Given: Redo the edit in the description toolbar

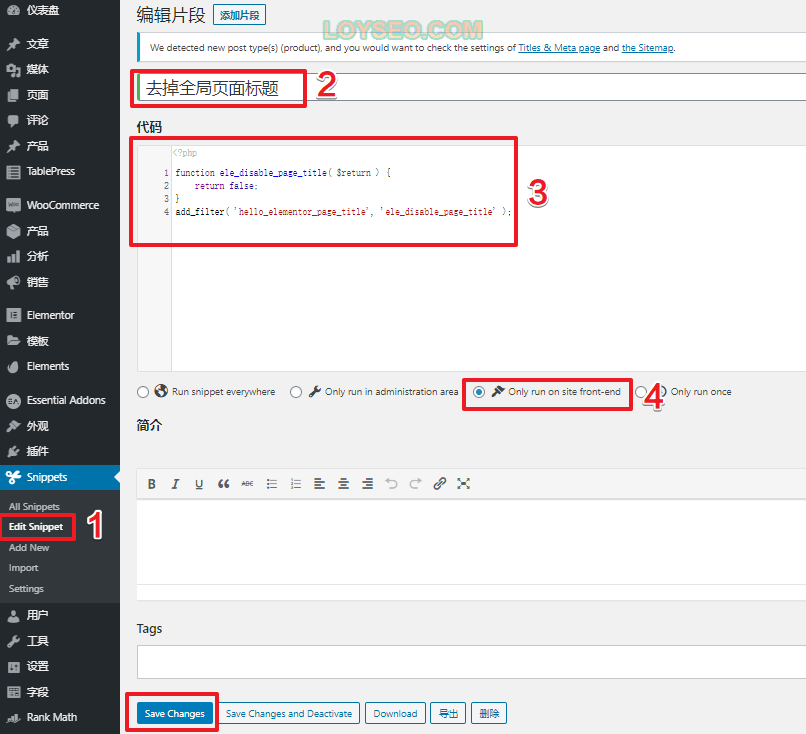Looking at the screenshot, I should point(415,484).
